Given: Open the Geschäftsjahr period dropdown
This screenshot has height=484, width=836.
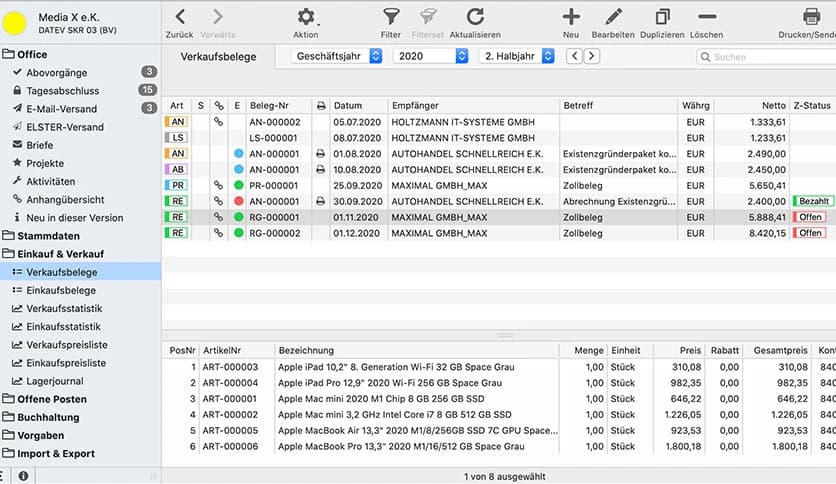Looking at the screenshot, I should point(336,56).
